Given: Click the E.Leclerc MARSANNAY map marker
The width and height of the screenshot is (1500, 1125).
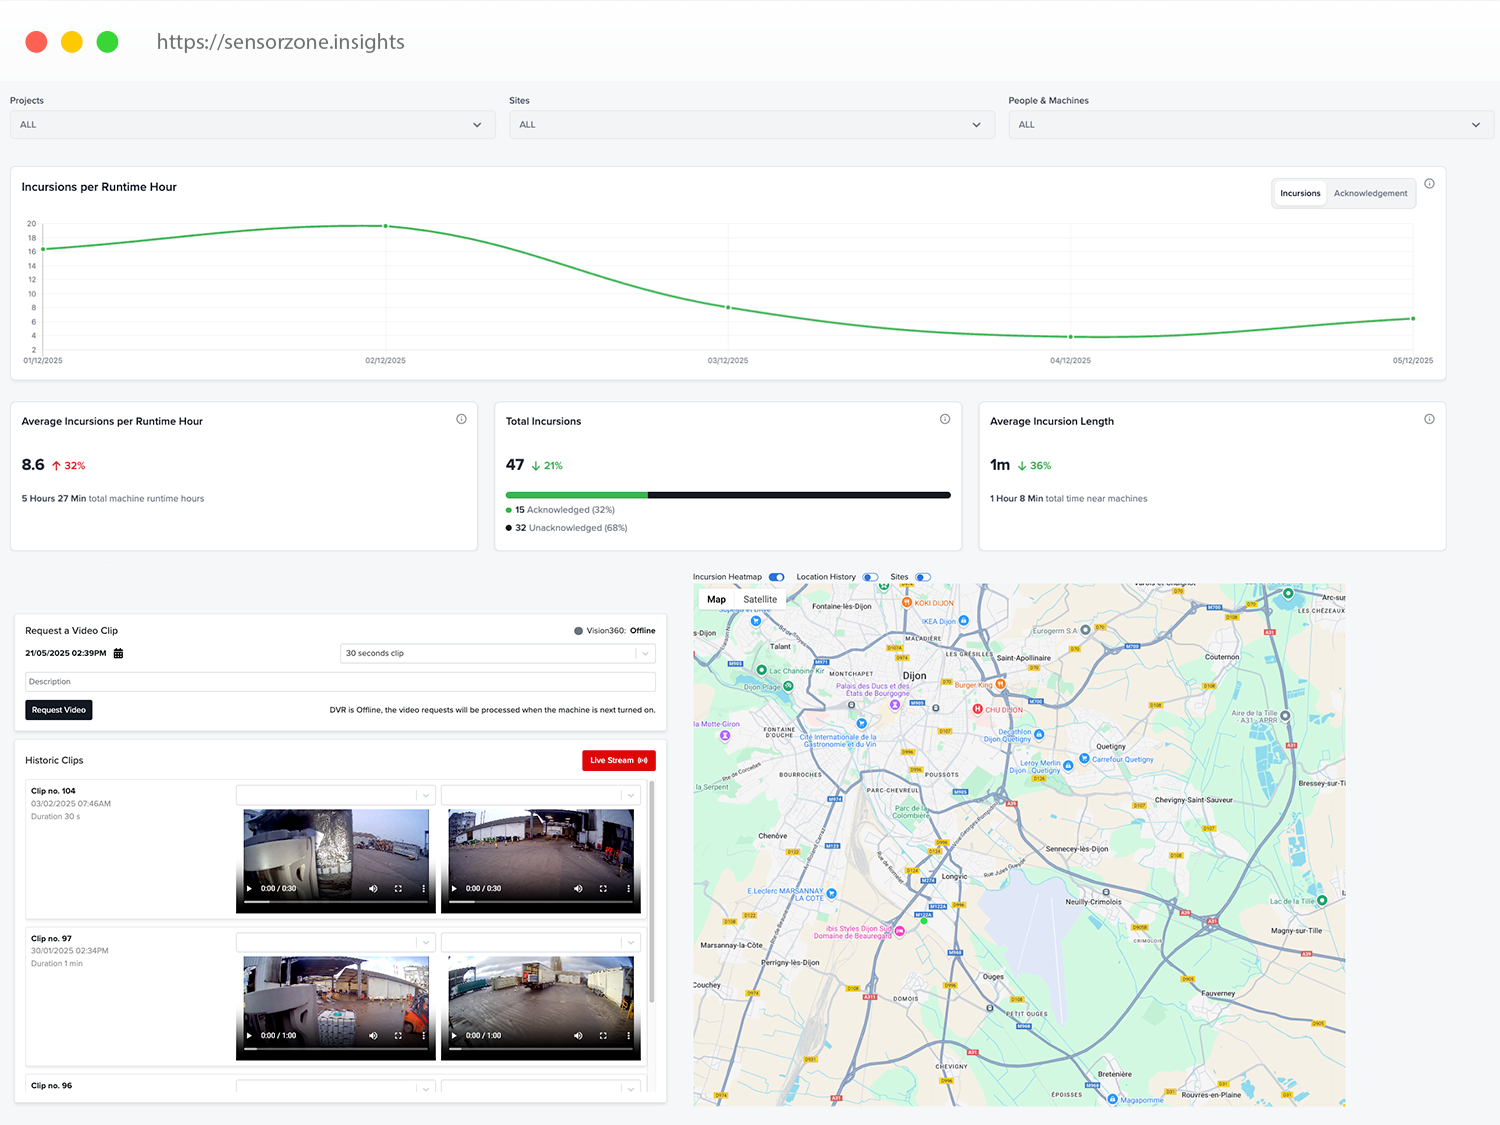Looking at the screenshot, I should click(x=832, y=893).
